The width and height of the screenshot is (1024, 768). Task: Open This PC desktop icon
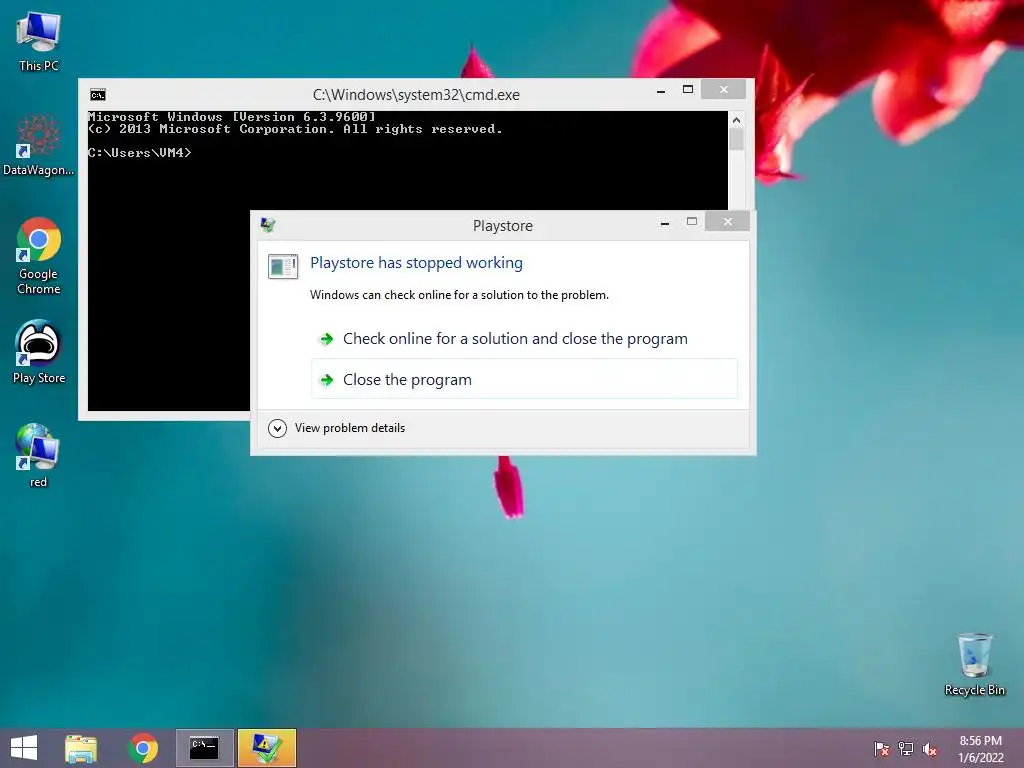tap(39, 42)
